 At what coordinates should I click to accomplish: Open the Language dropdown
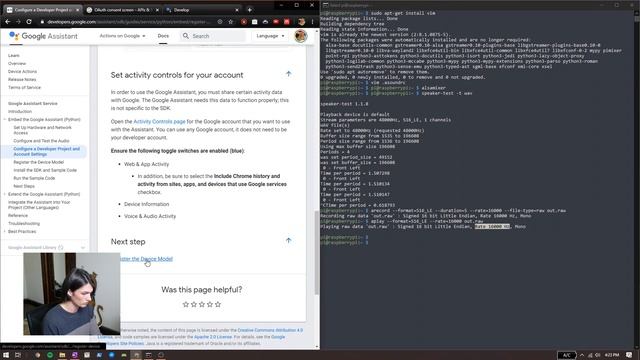click(x=270, y=36)
